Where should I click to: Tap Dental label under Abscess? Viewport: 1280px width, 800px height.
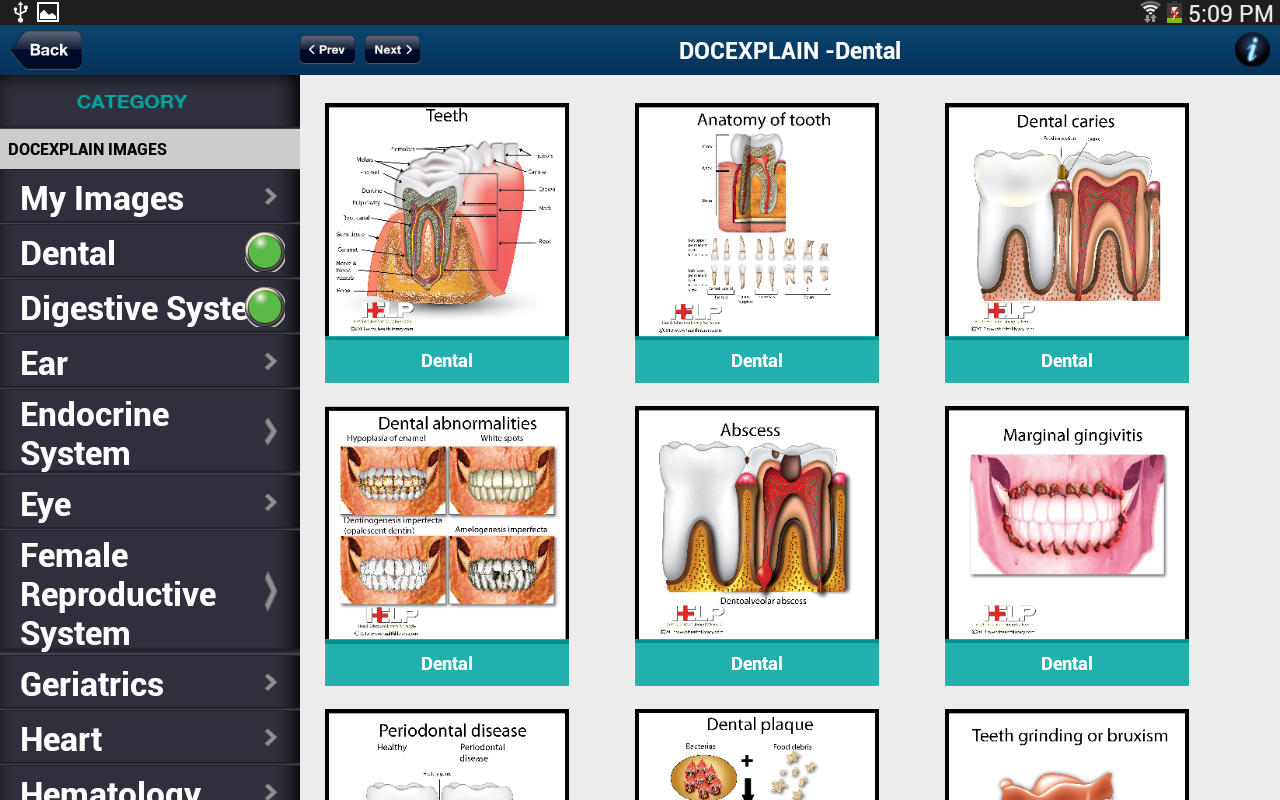757,664
